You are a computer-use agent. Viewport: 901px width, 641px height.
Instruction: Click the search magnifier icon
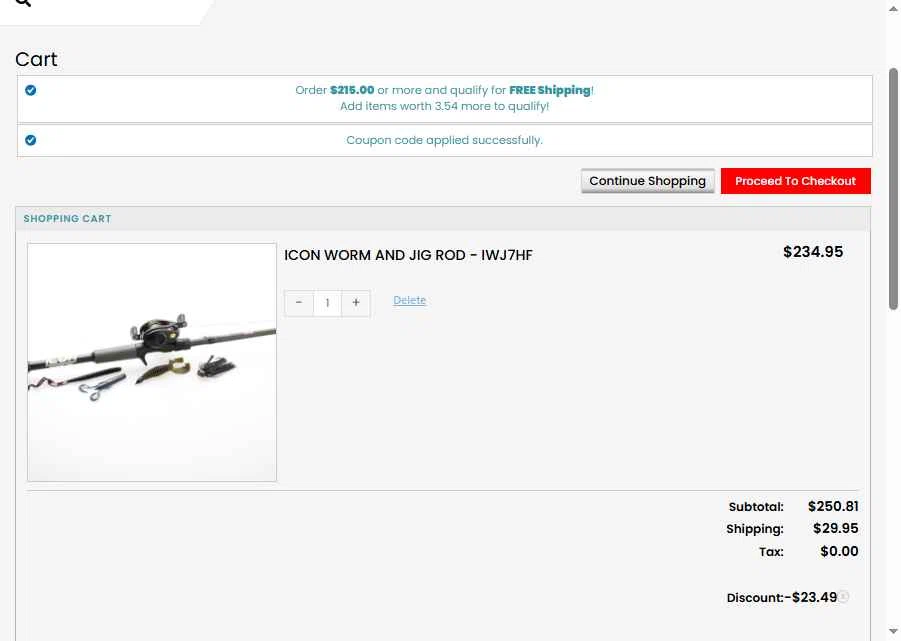tap(22, 2)
